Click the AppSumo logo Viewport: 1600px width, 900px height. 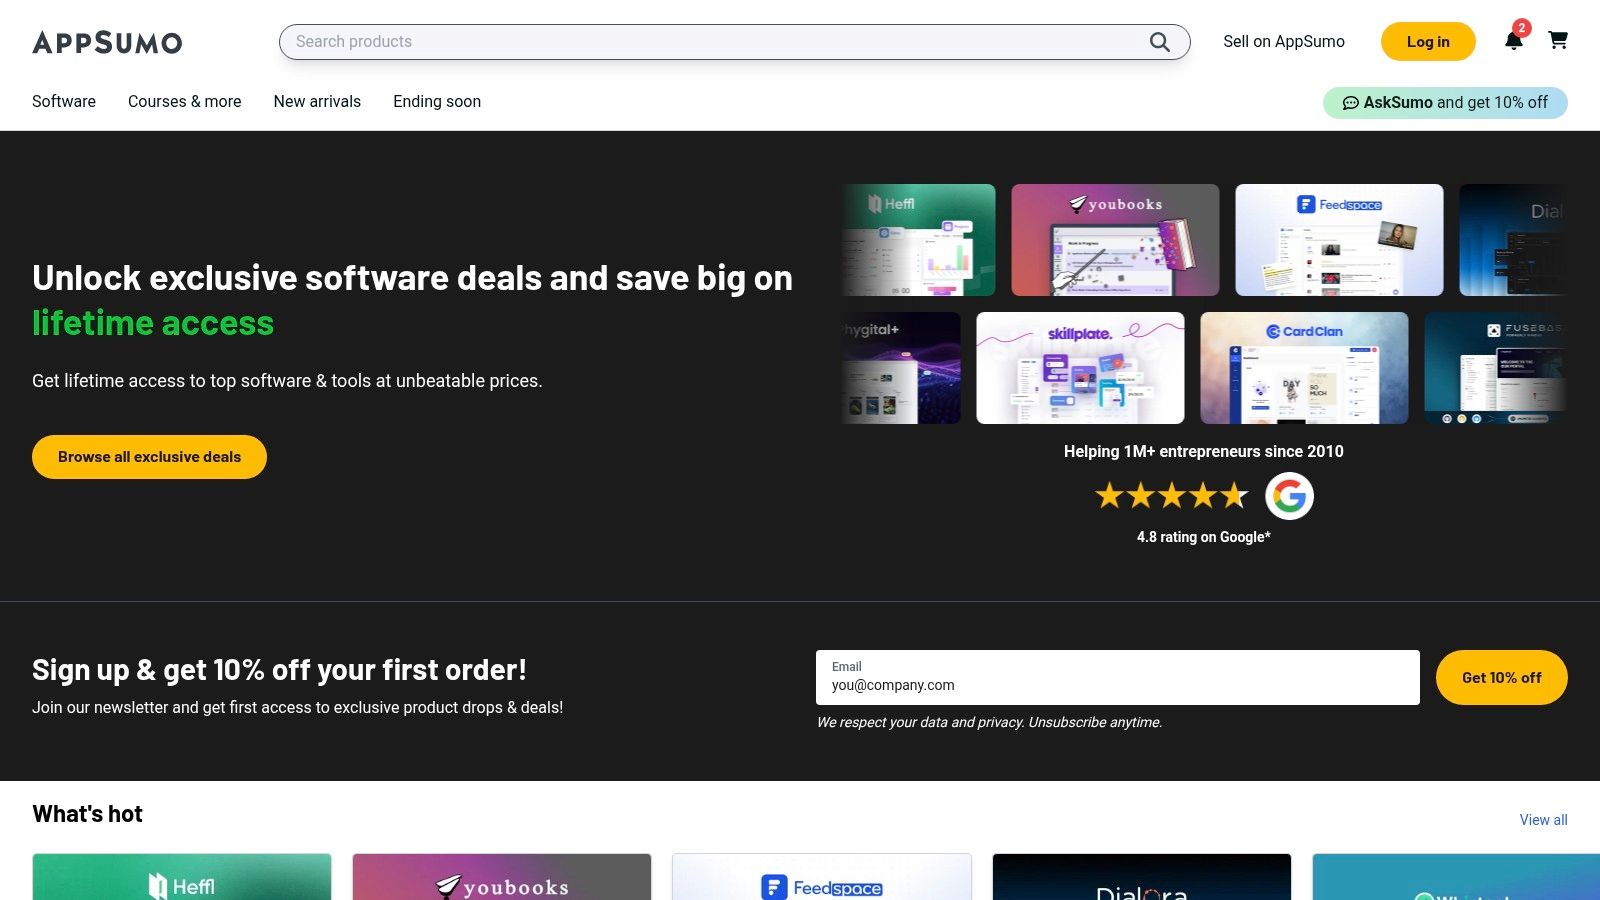point(107,42)
